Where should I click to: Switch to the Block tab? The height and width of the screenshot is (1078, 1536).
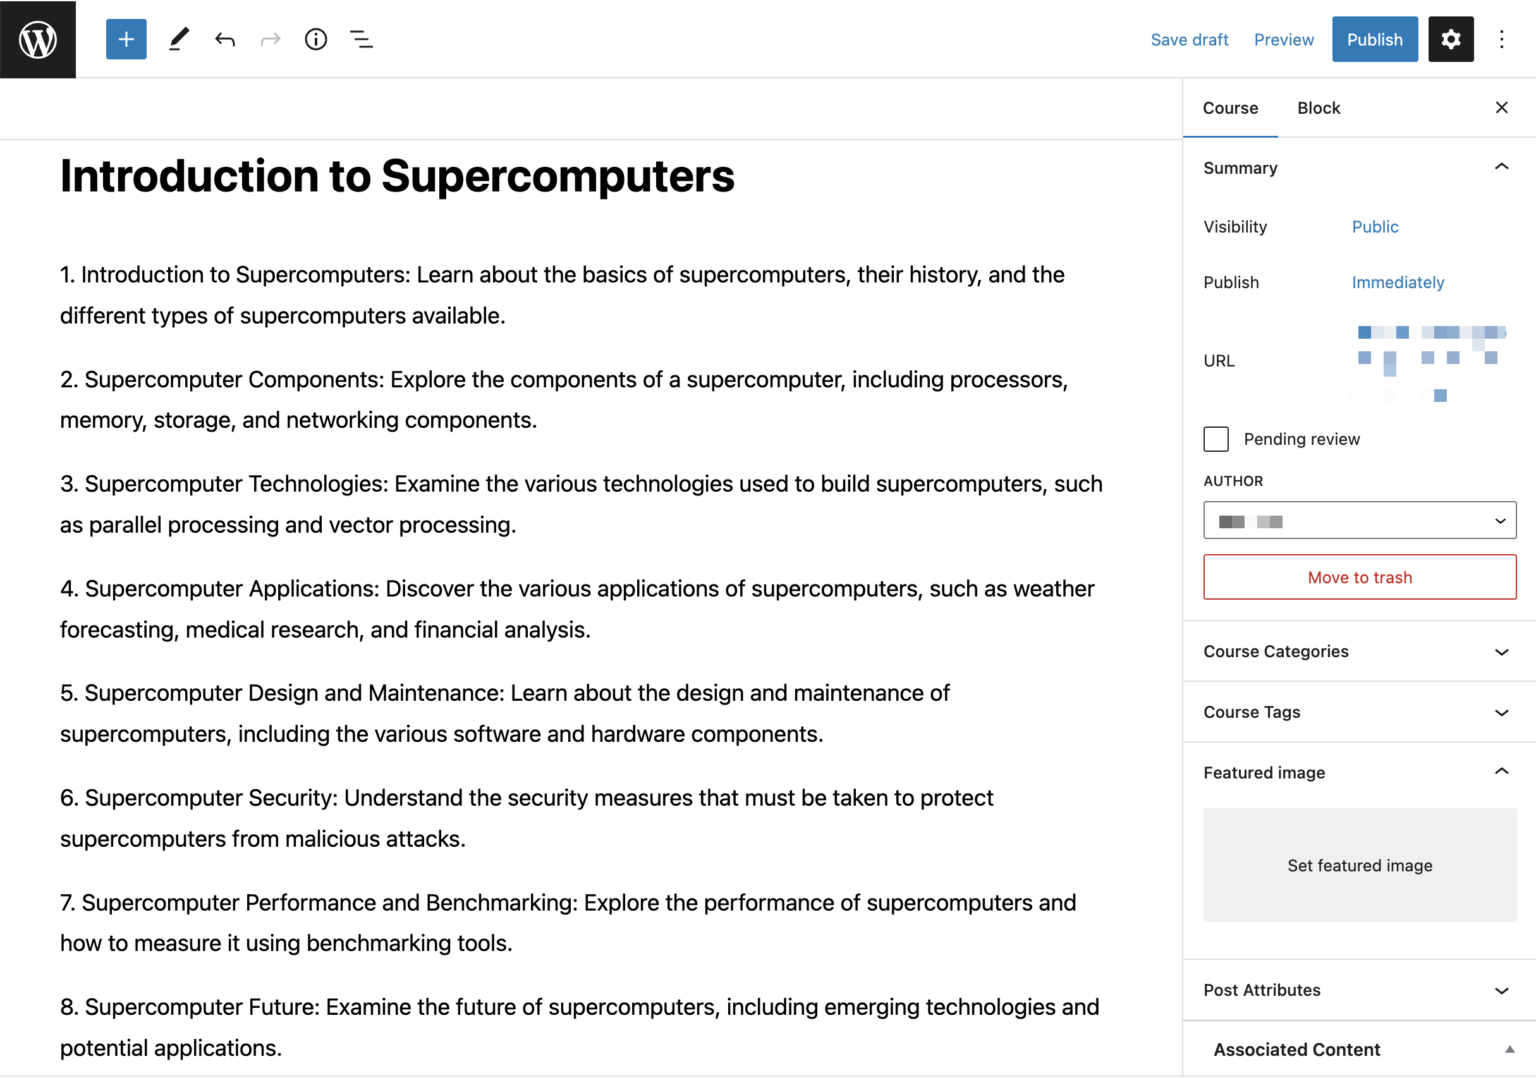point(1318,108)
